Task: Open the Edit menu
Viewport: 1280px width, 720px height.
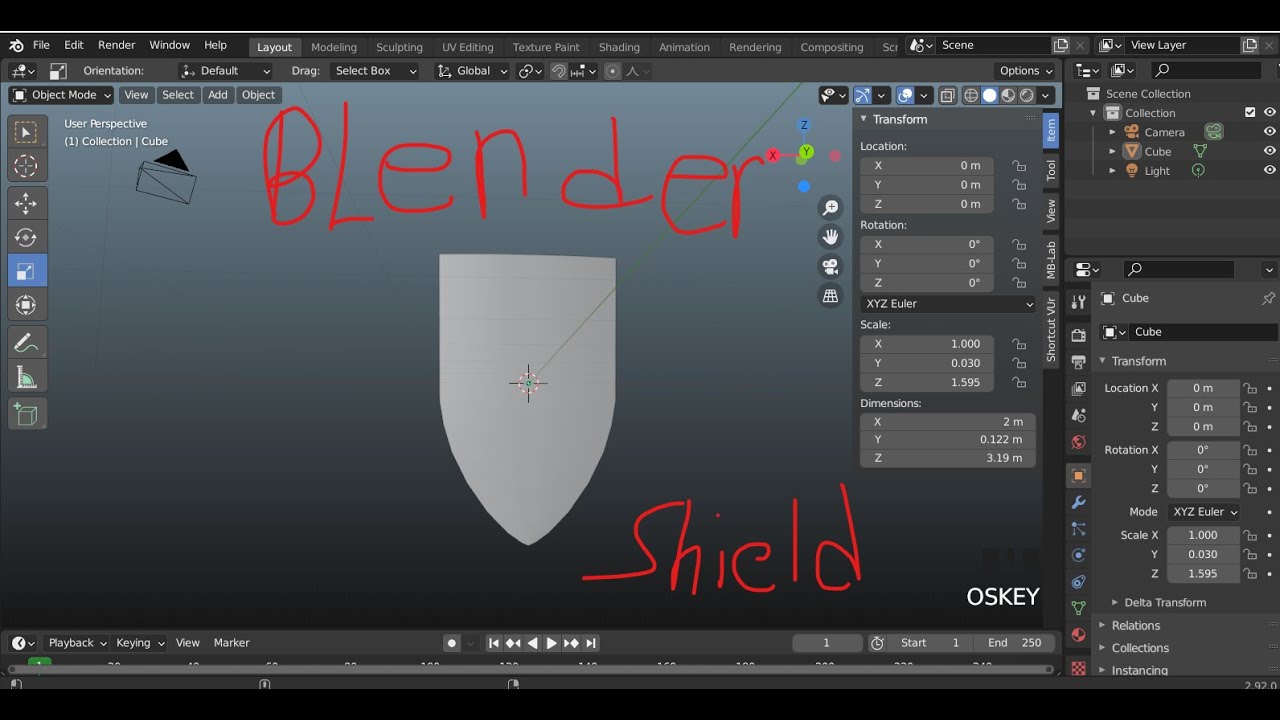Action: coord(74,45)
